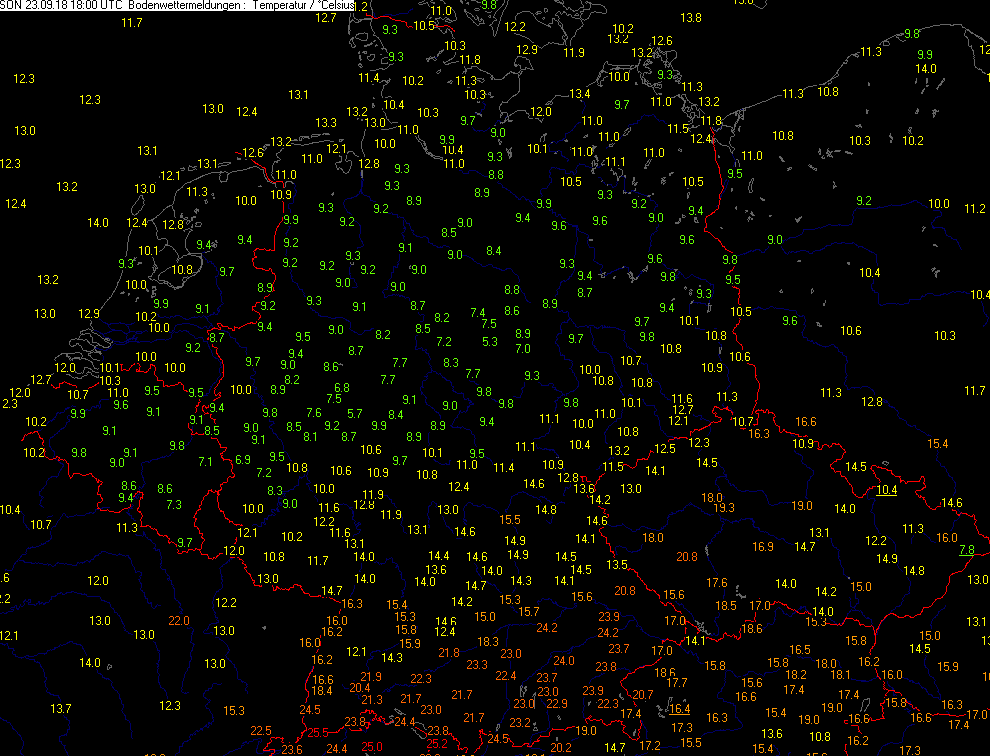Select the 19.3 orange temperature value

click(x=724, y=508)
